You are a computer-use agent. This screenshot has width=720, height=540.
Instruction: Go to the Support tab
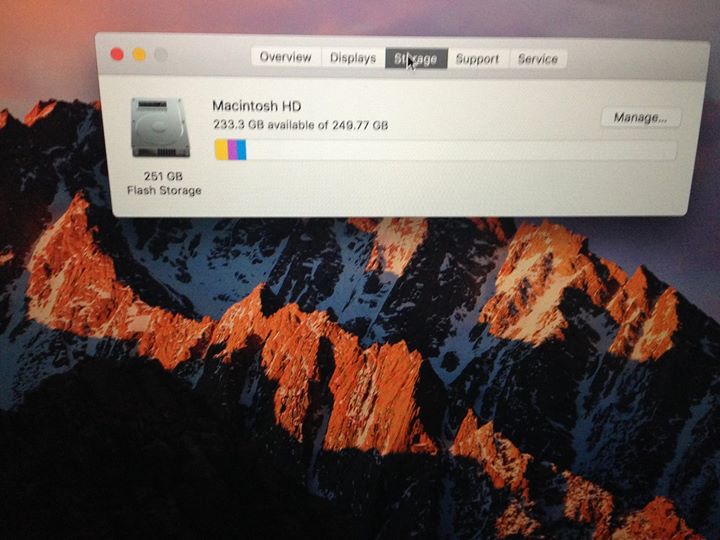pyautogui.click(x=478, y=59)
